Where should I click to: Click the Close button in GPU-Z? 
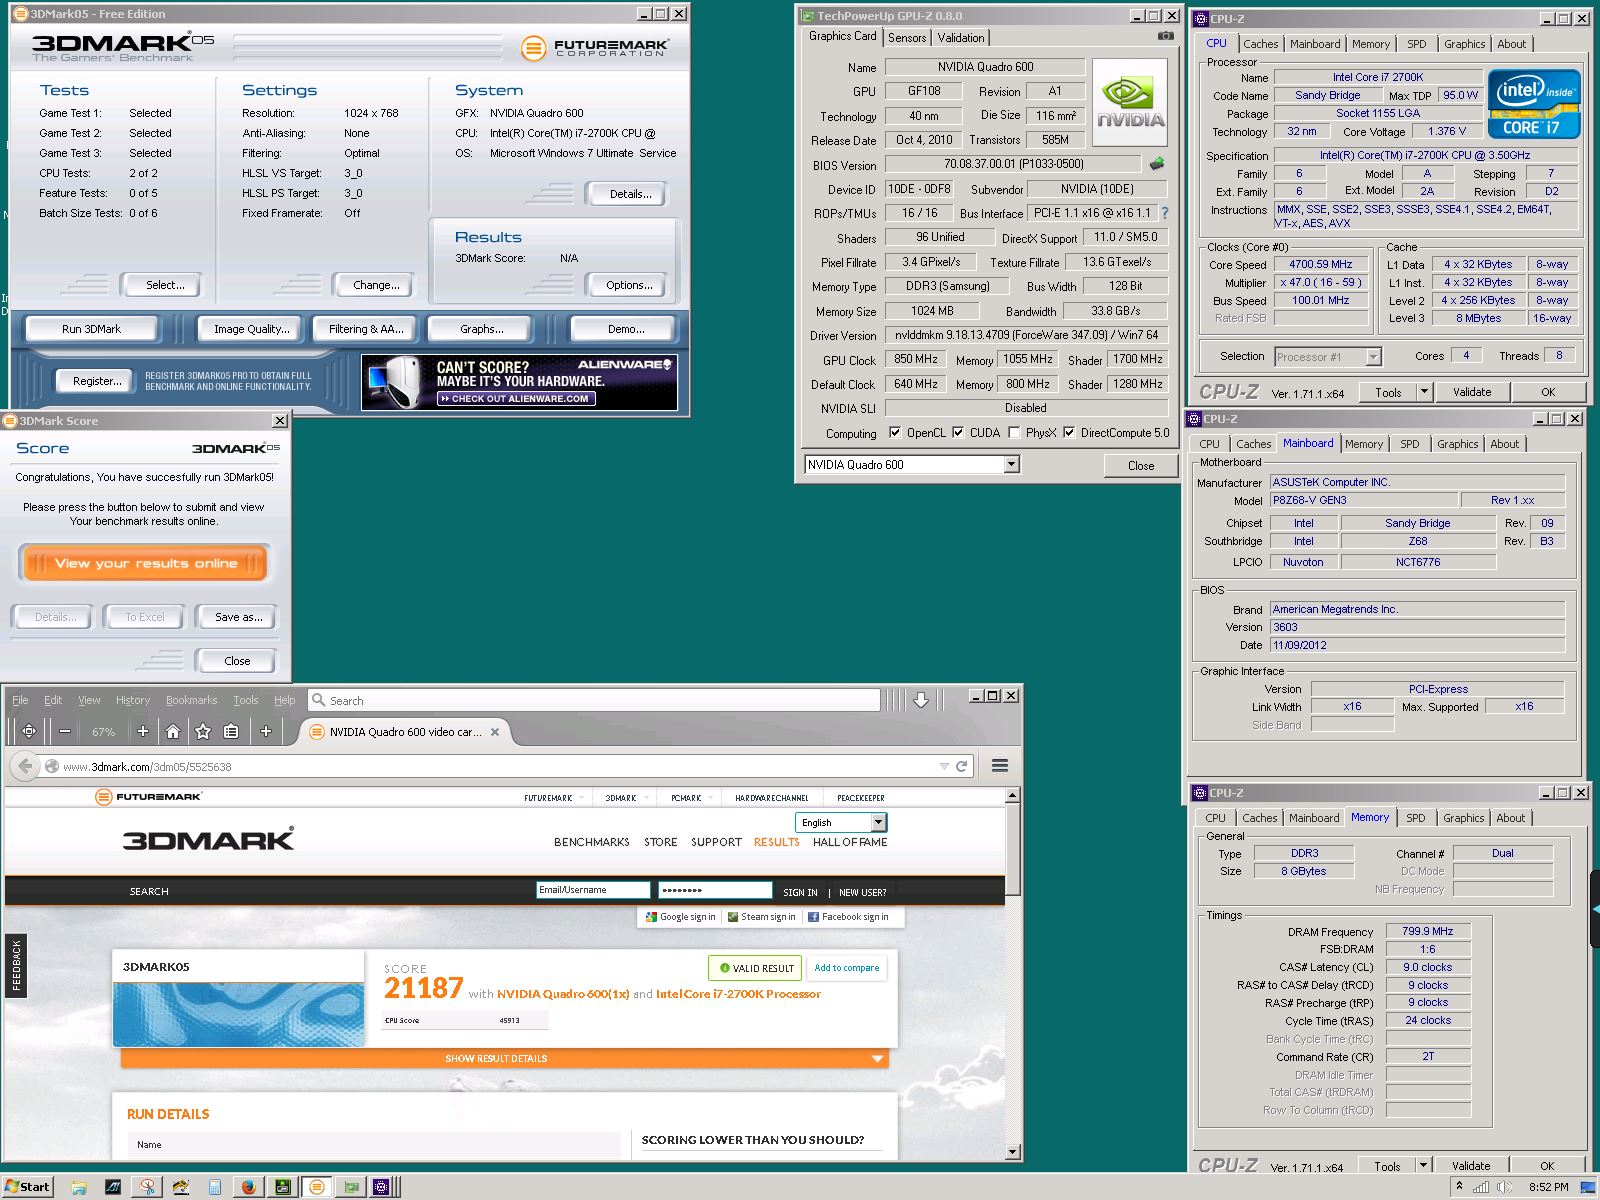pos(1141,465)
